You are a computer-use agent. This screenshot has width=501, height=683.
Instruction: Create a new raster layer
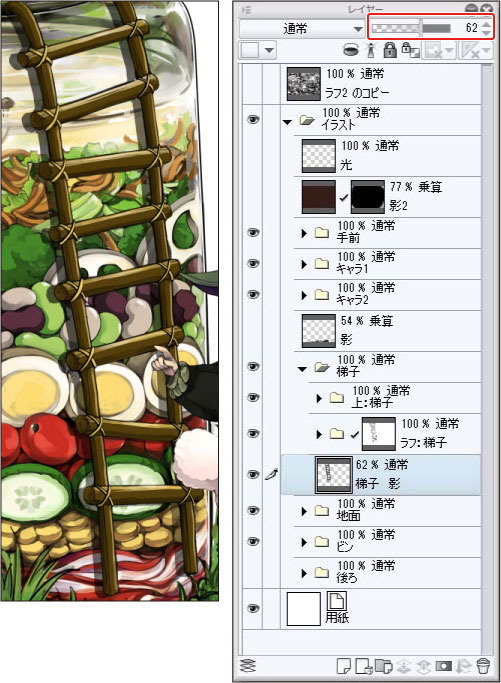pos(344,666)
